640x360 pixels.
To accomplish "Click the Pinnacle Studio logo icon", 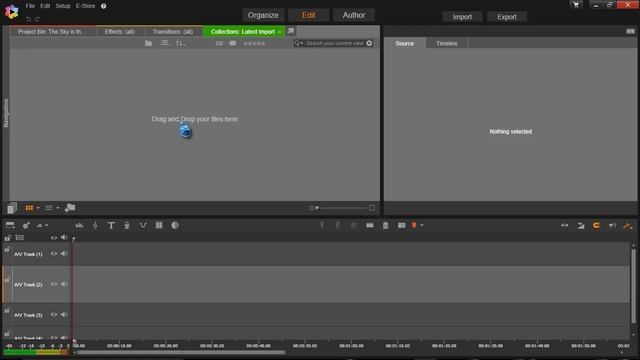I will [x=11, y=11].
